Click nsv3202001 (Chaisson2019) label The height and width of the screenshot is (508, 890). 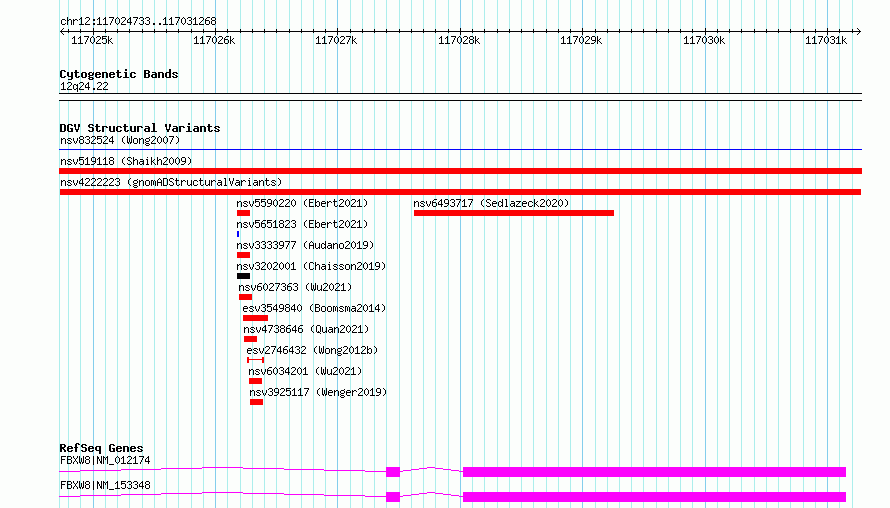[311, 266]
